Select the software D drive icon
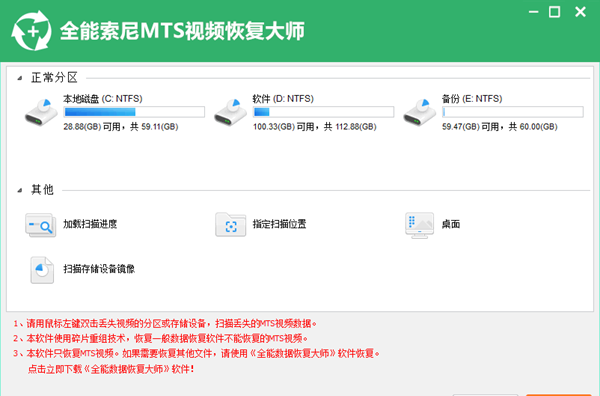The width and height of the screenshot is (600, 396). click(x=230, y=112)
